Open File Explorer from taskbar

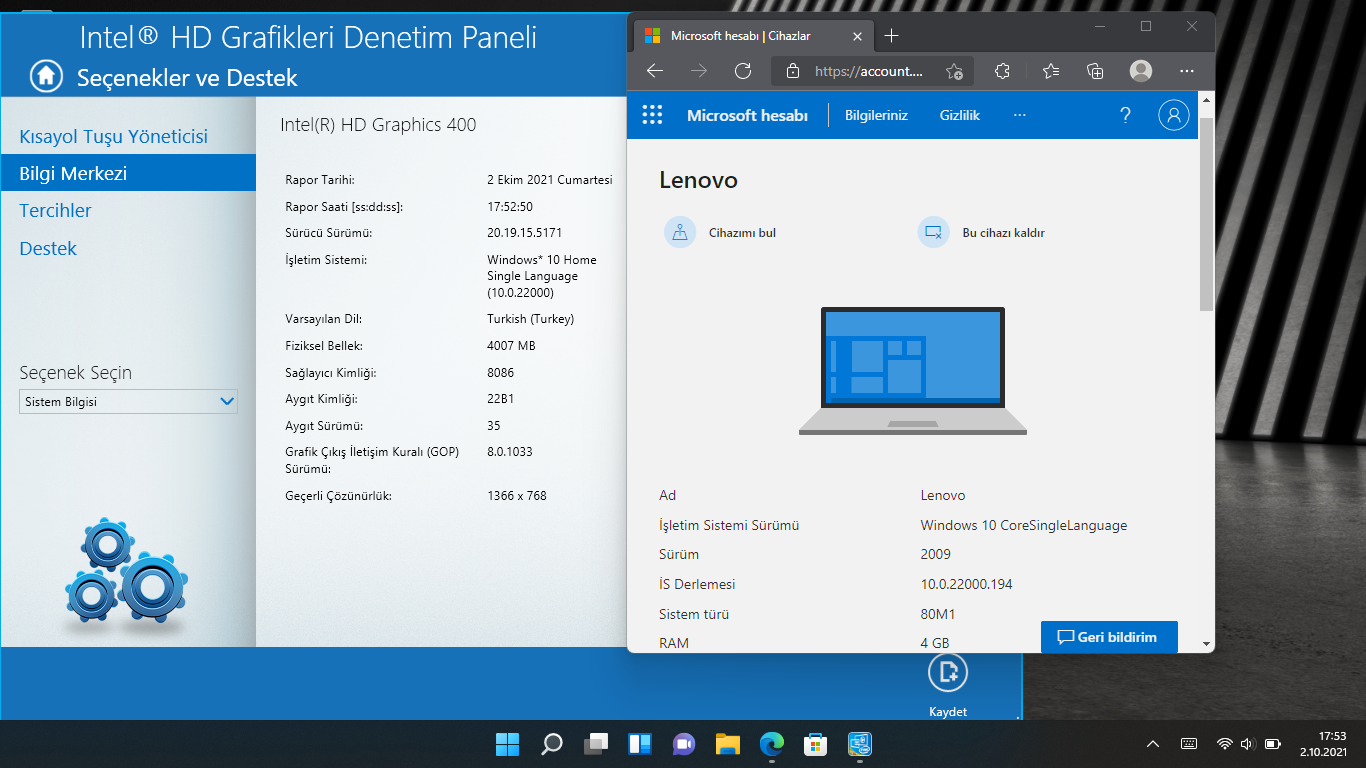tap(728, 744)
